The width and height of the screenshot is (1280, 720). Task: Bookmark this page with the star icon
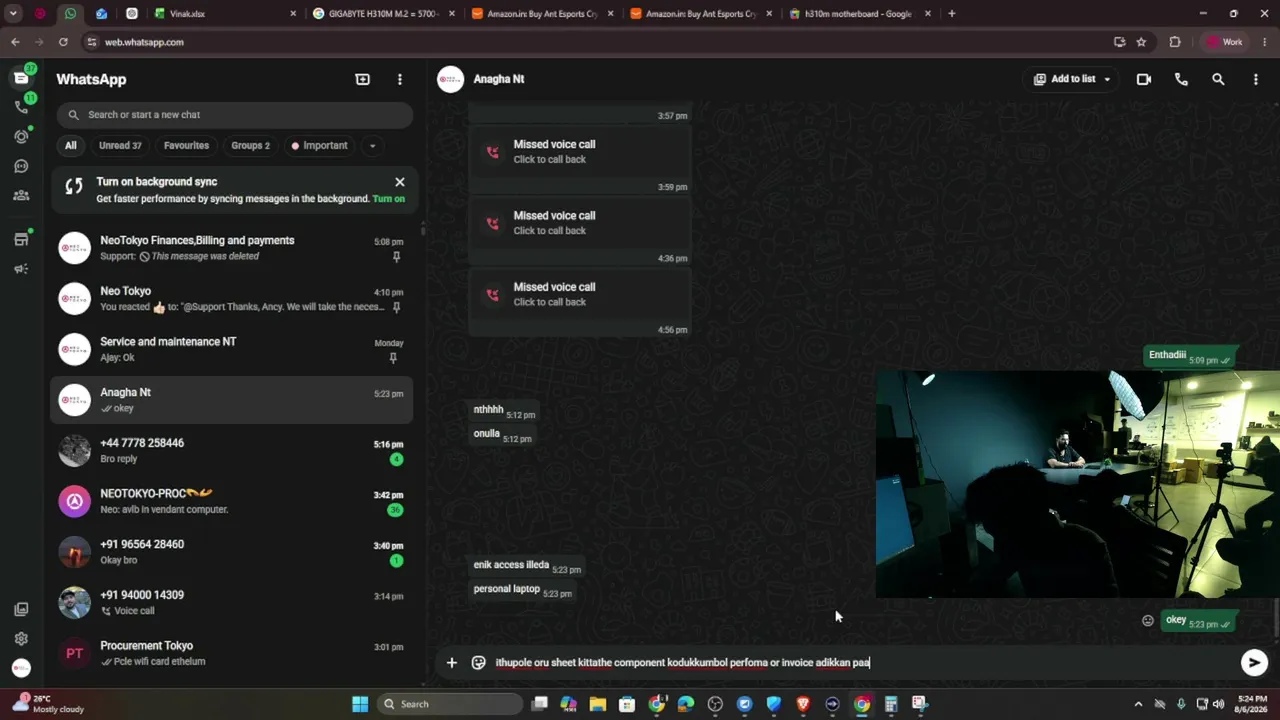point(1141,42)
